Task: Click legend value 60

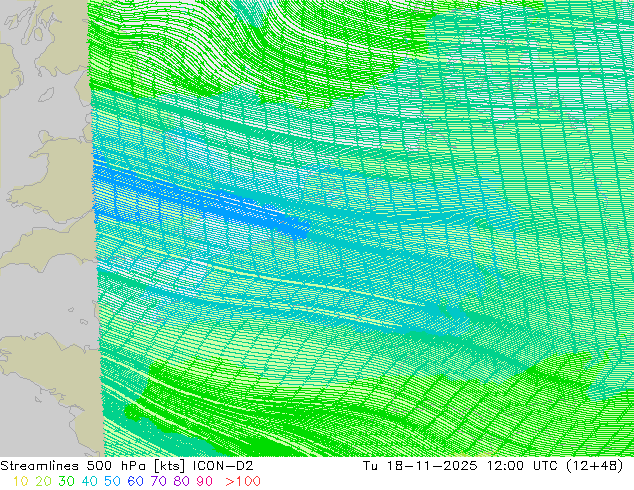Action: click(135, 481)
